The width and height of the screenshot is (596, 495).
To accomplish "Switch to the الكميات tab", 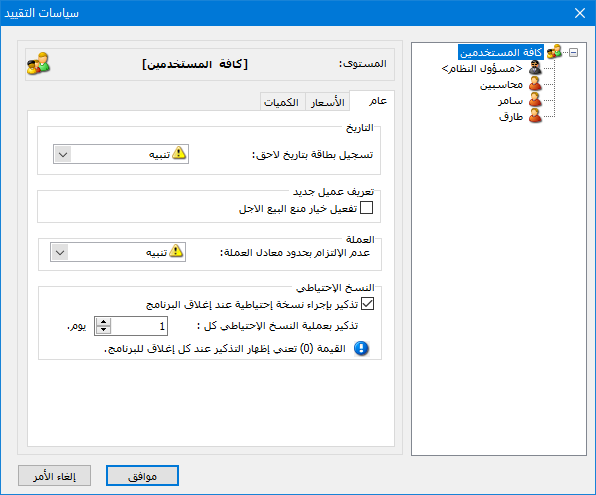I will 282,102.
